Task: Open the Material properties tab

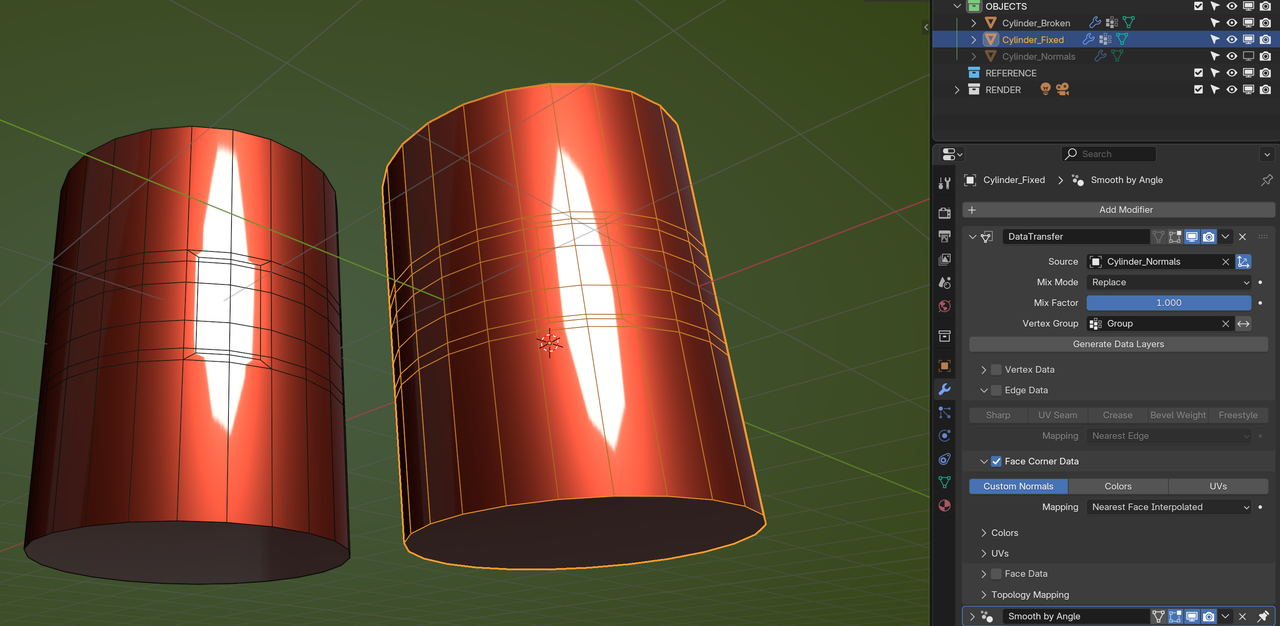Action: pos(944,506)
